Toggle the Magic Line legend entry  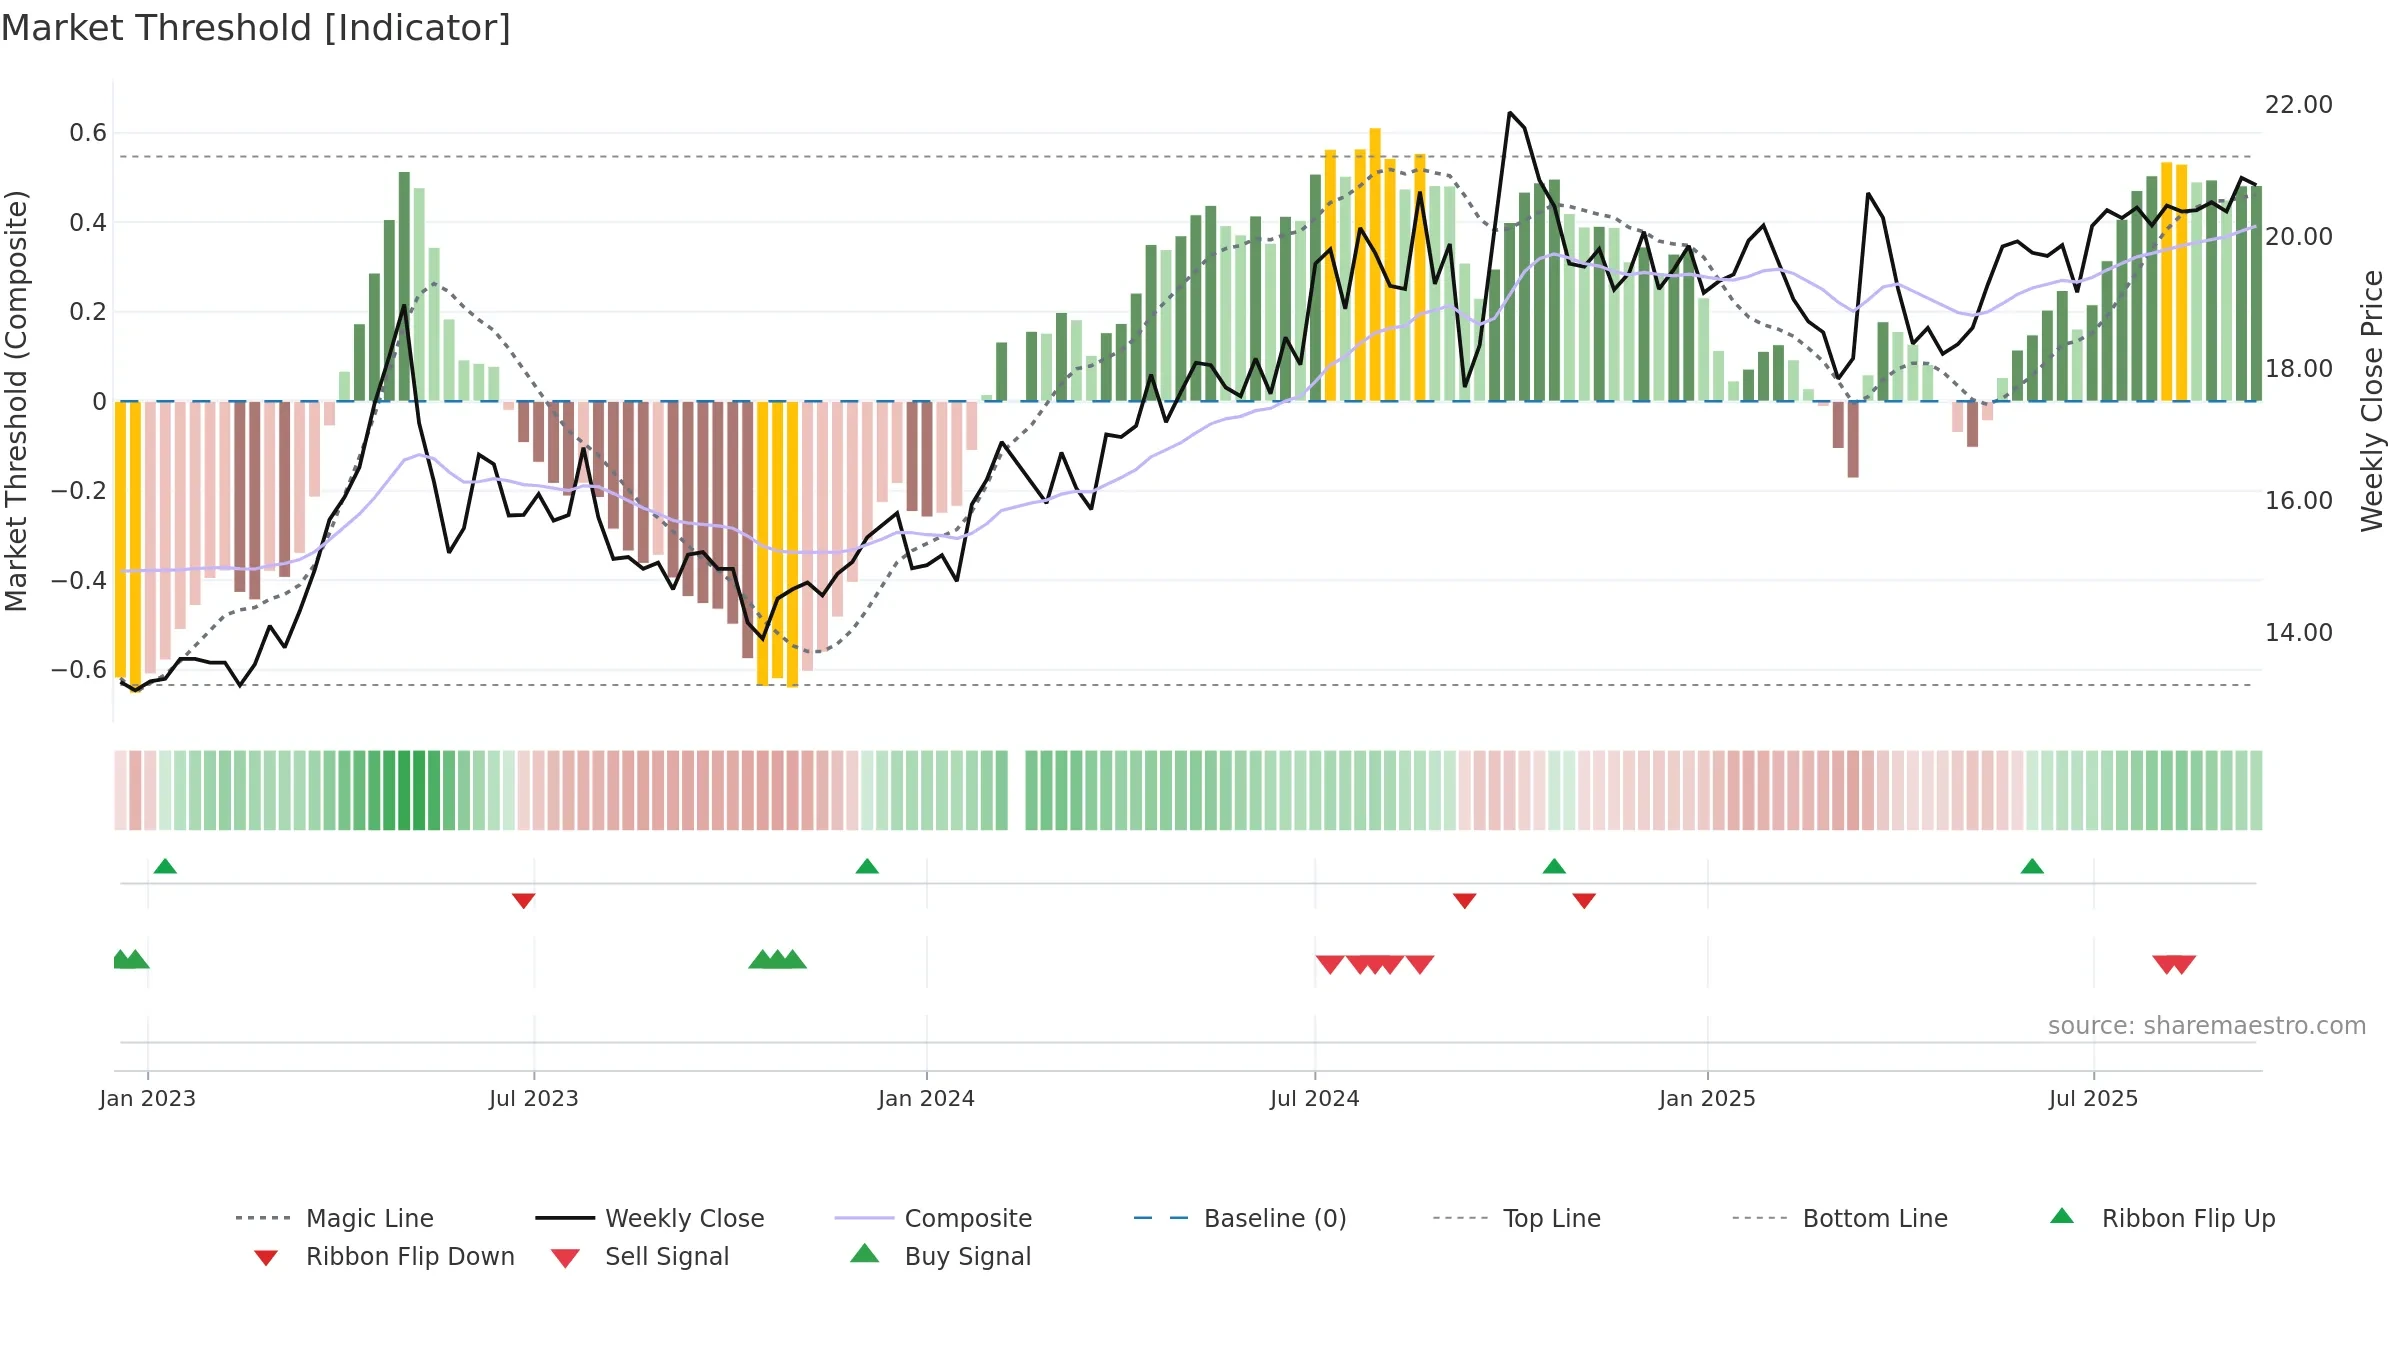[335, 1218]
